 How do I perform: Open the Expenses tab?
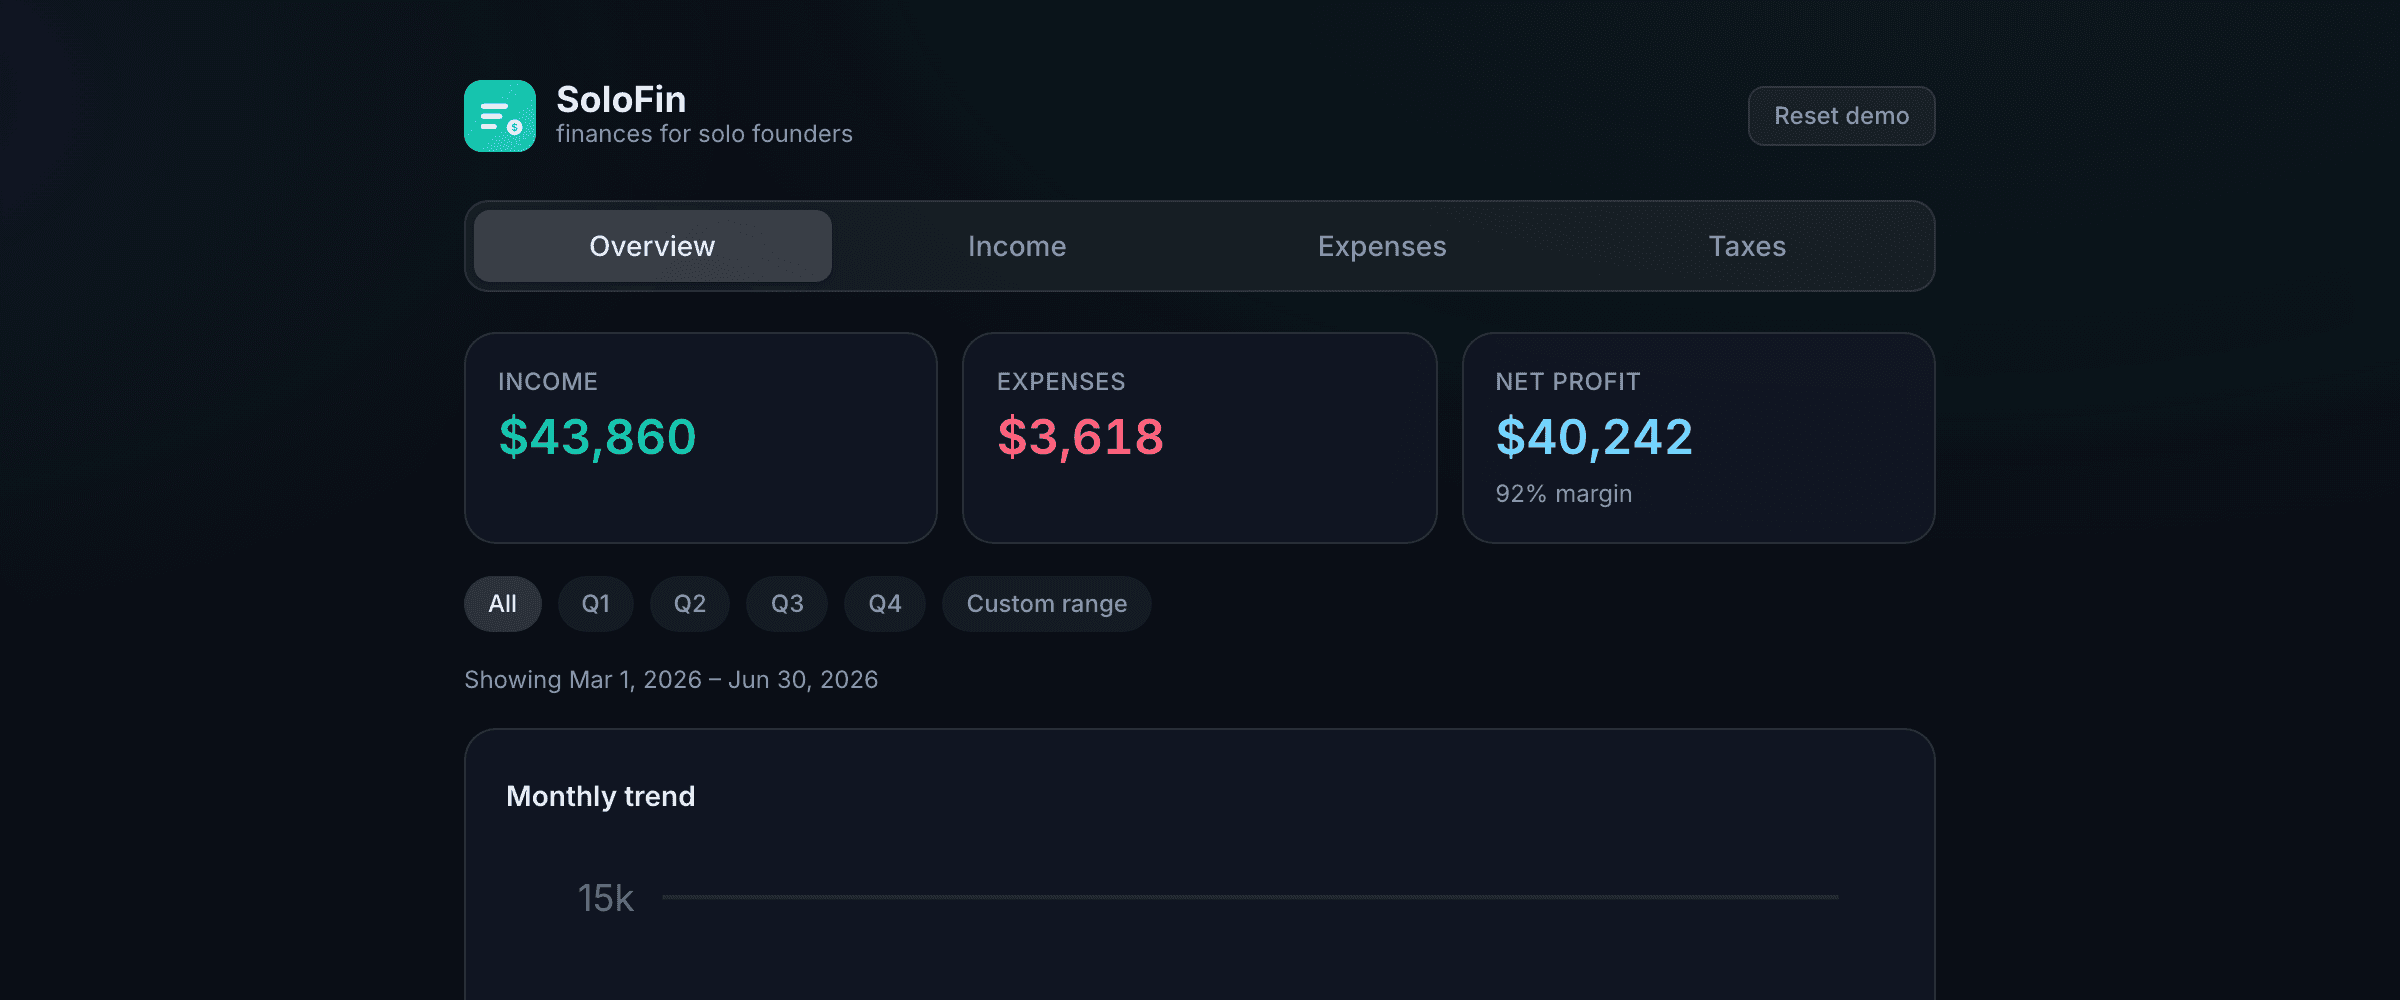pyautogui.click(x=1382, y=246)
